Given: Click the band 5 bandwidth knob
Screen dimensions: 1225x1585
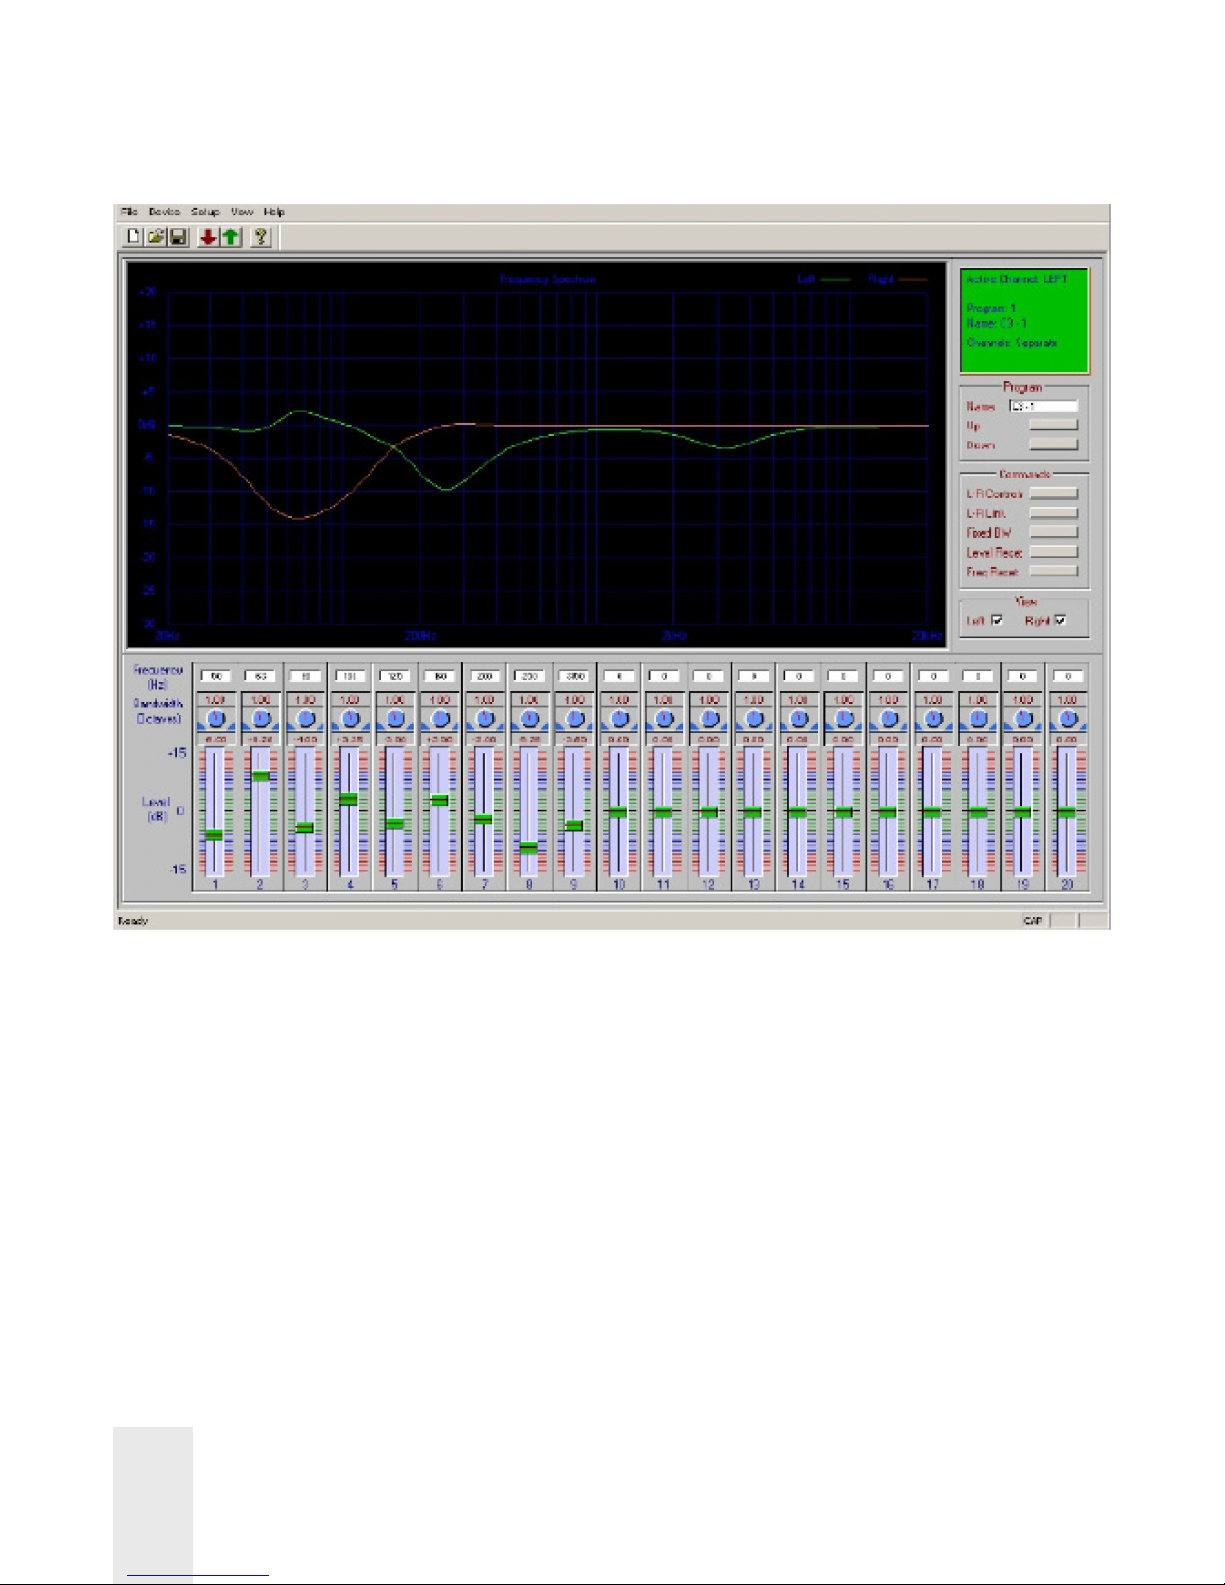Looking at the screenshot, I should [x=395, y=719].
